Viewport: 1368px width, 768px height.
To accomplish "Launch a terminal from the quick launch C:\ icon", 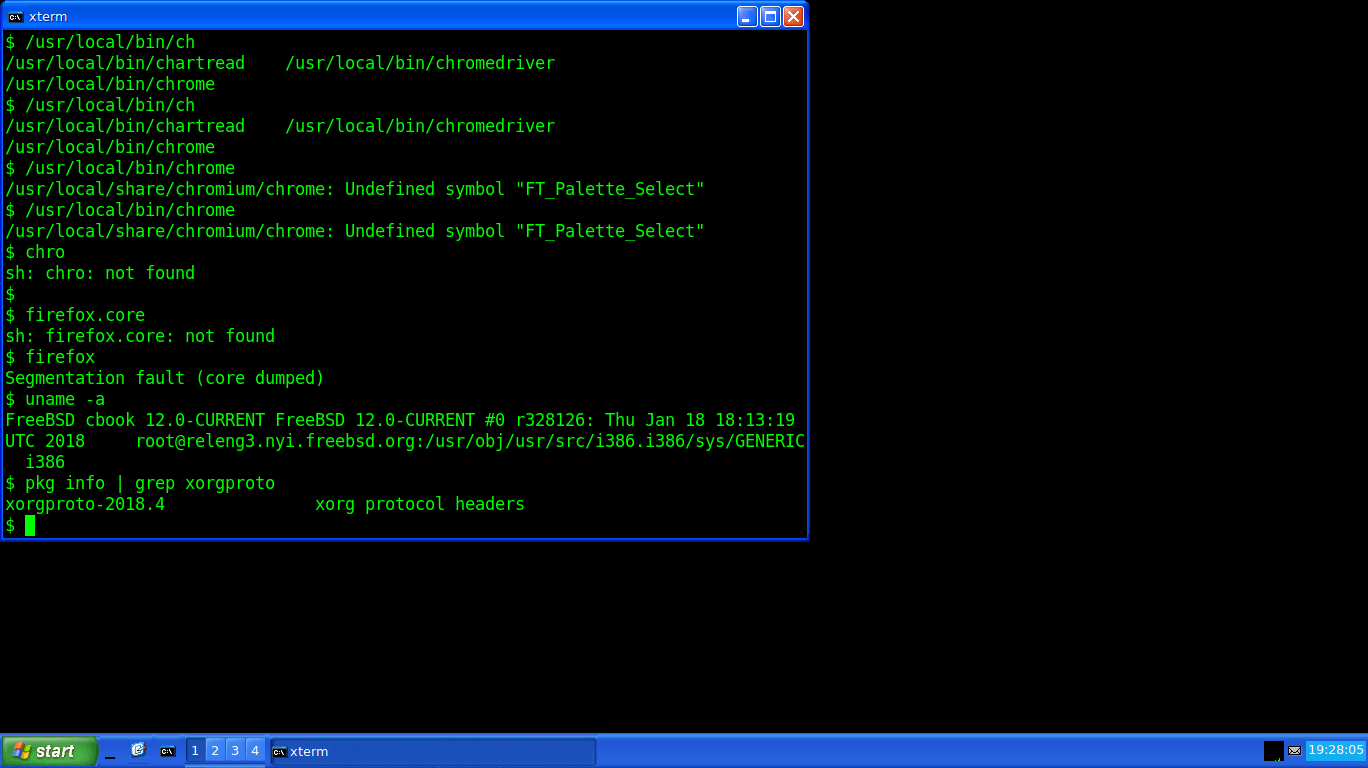I will [x=167, y=751].
